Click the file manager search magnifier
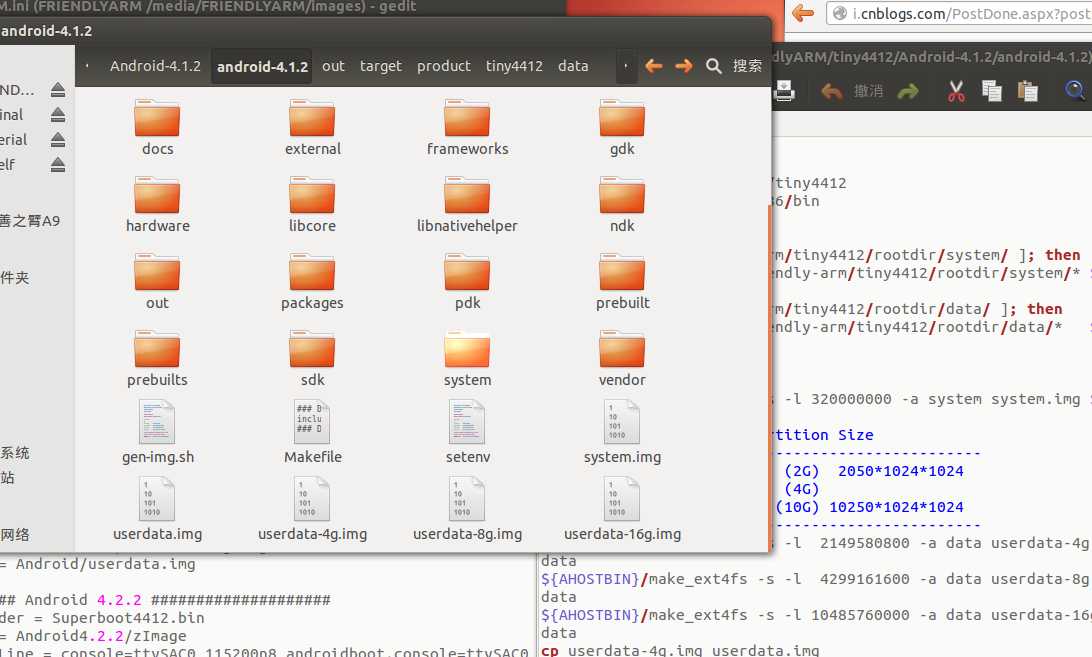Viewport: 1092px width, 657px height. click(x=713, y=66)
